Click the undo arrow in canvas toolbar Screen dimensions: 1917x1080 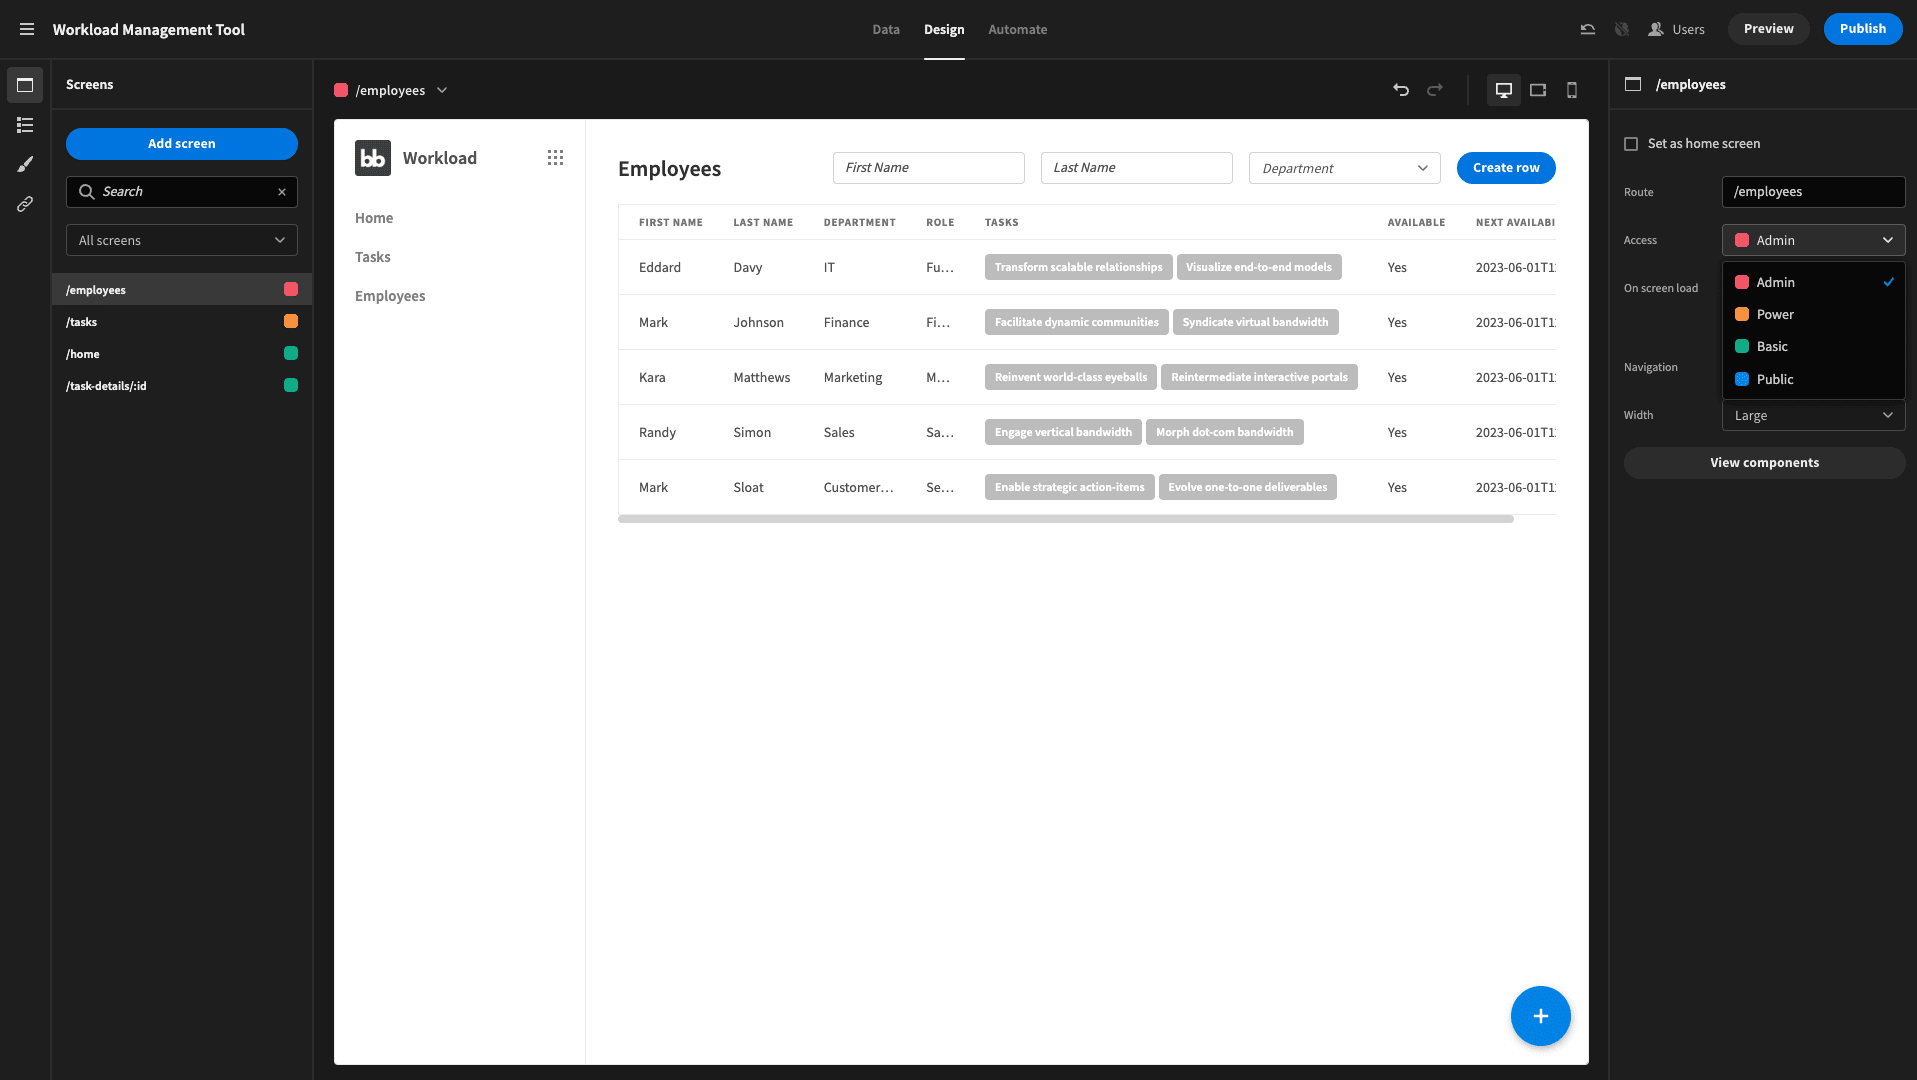click(x=1401, y=90)
